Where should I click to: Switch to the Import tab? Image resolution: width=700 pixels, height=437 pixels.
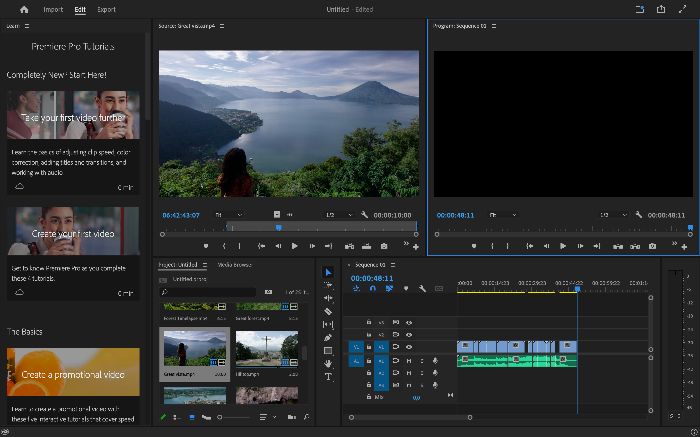click(x=53, y=9)
